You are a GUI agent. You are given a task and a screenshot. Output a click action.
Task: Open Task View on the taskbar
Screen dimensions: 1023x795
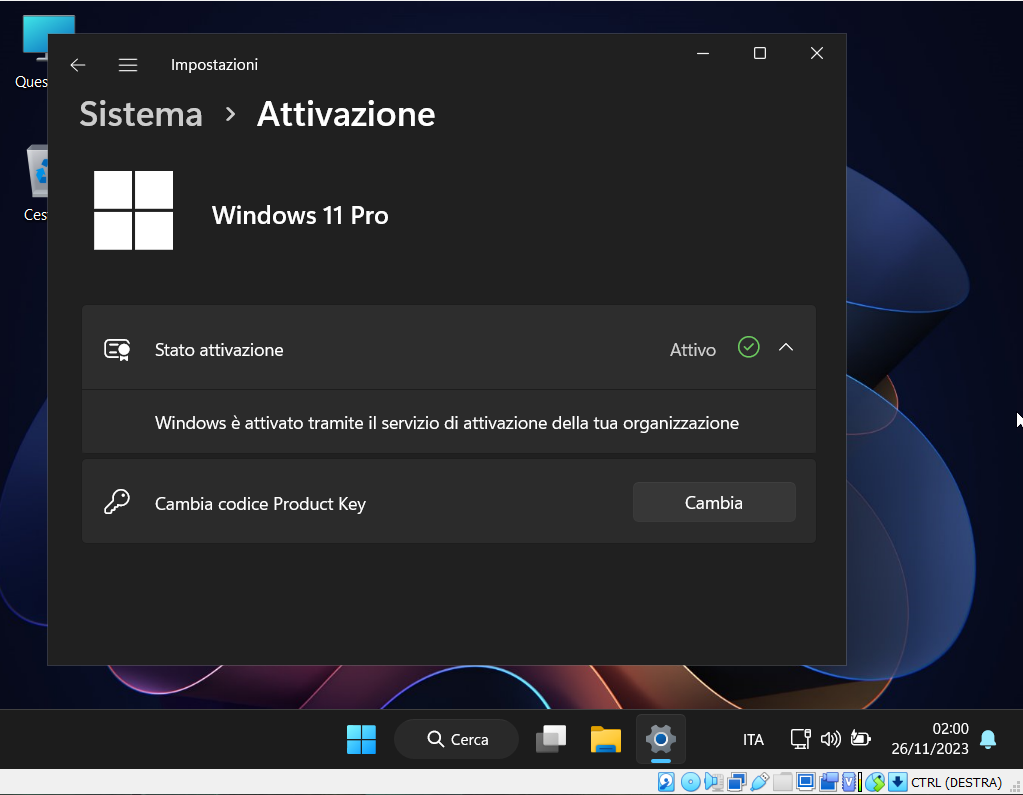coord(551,740)
